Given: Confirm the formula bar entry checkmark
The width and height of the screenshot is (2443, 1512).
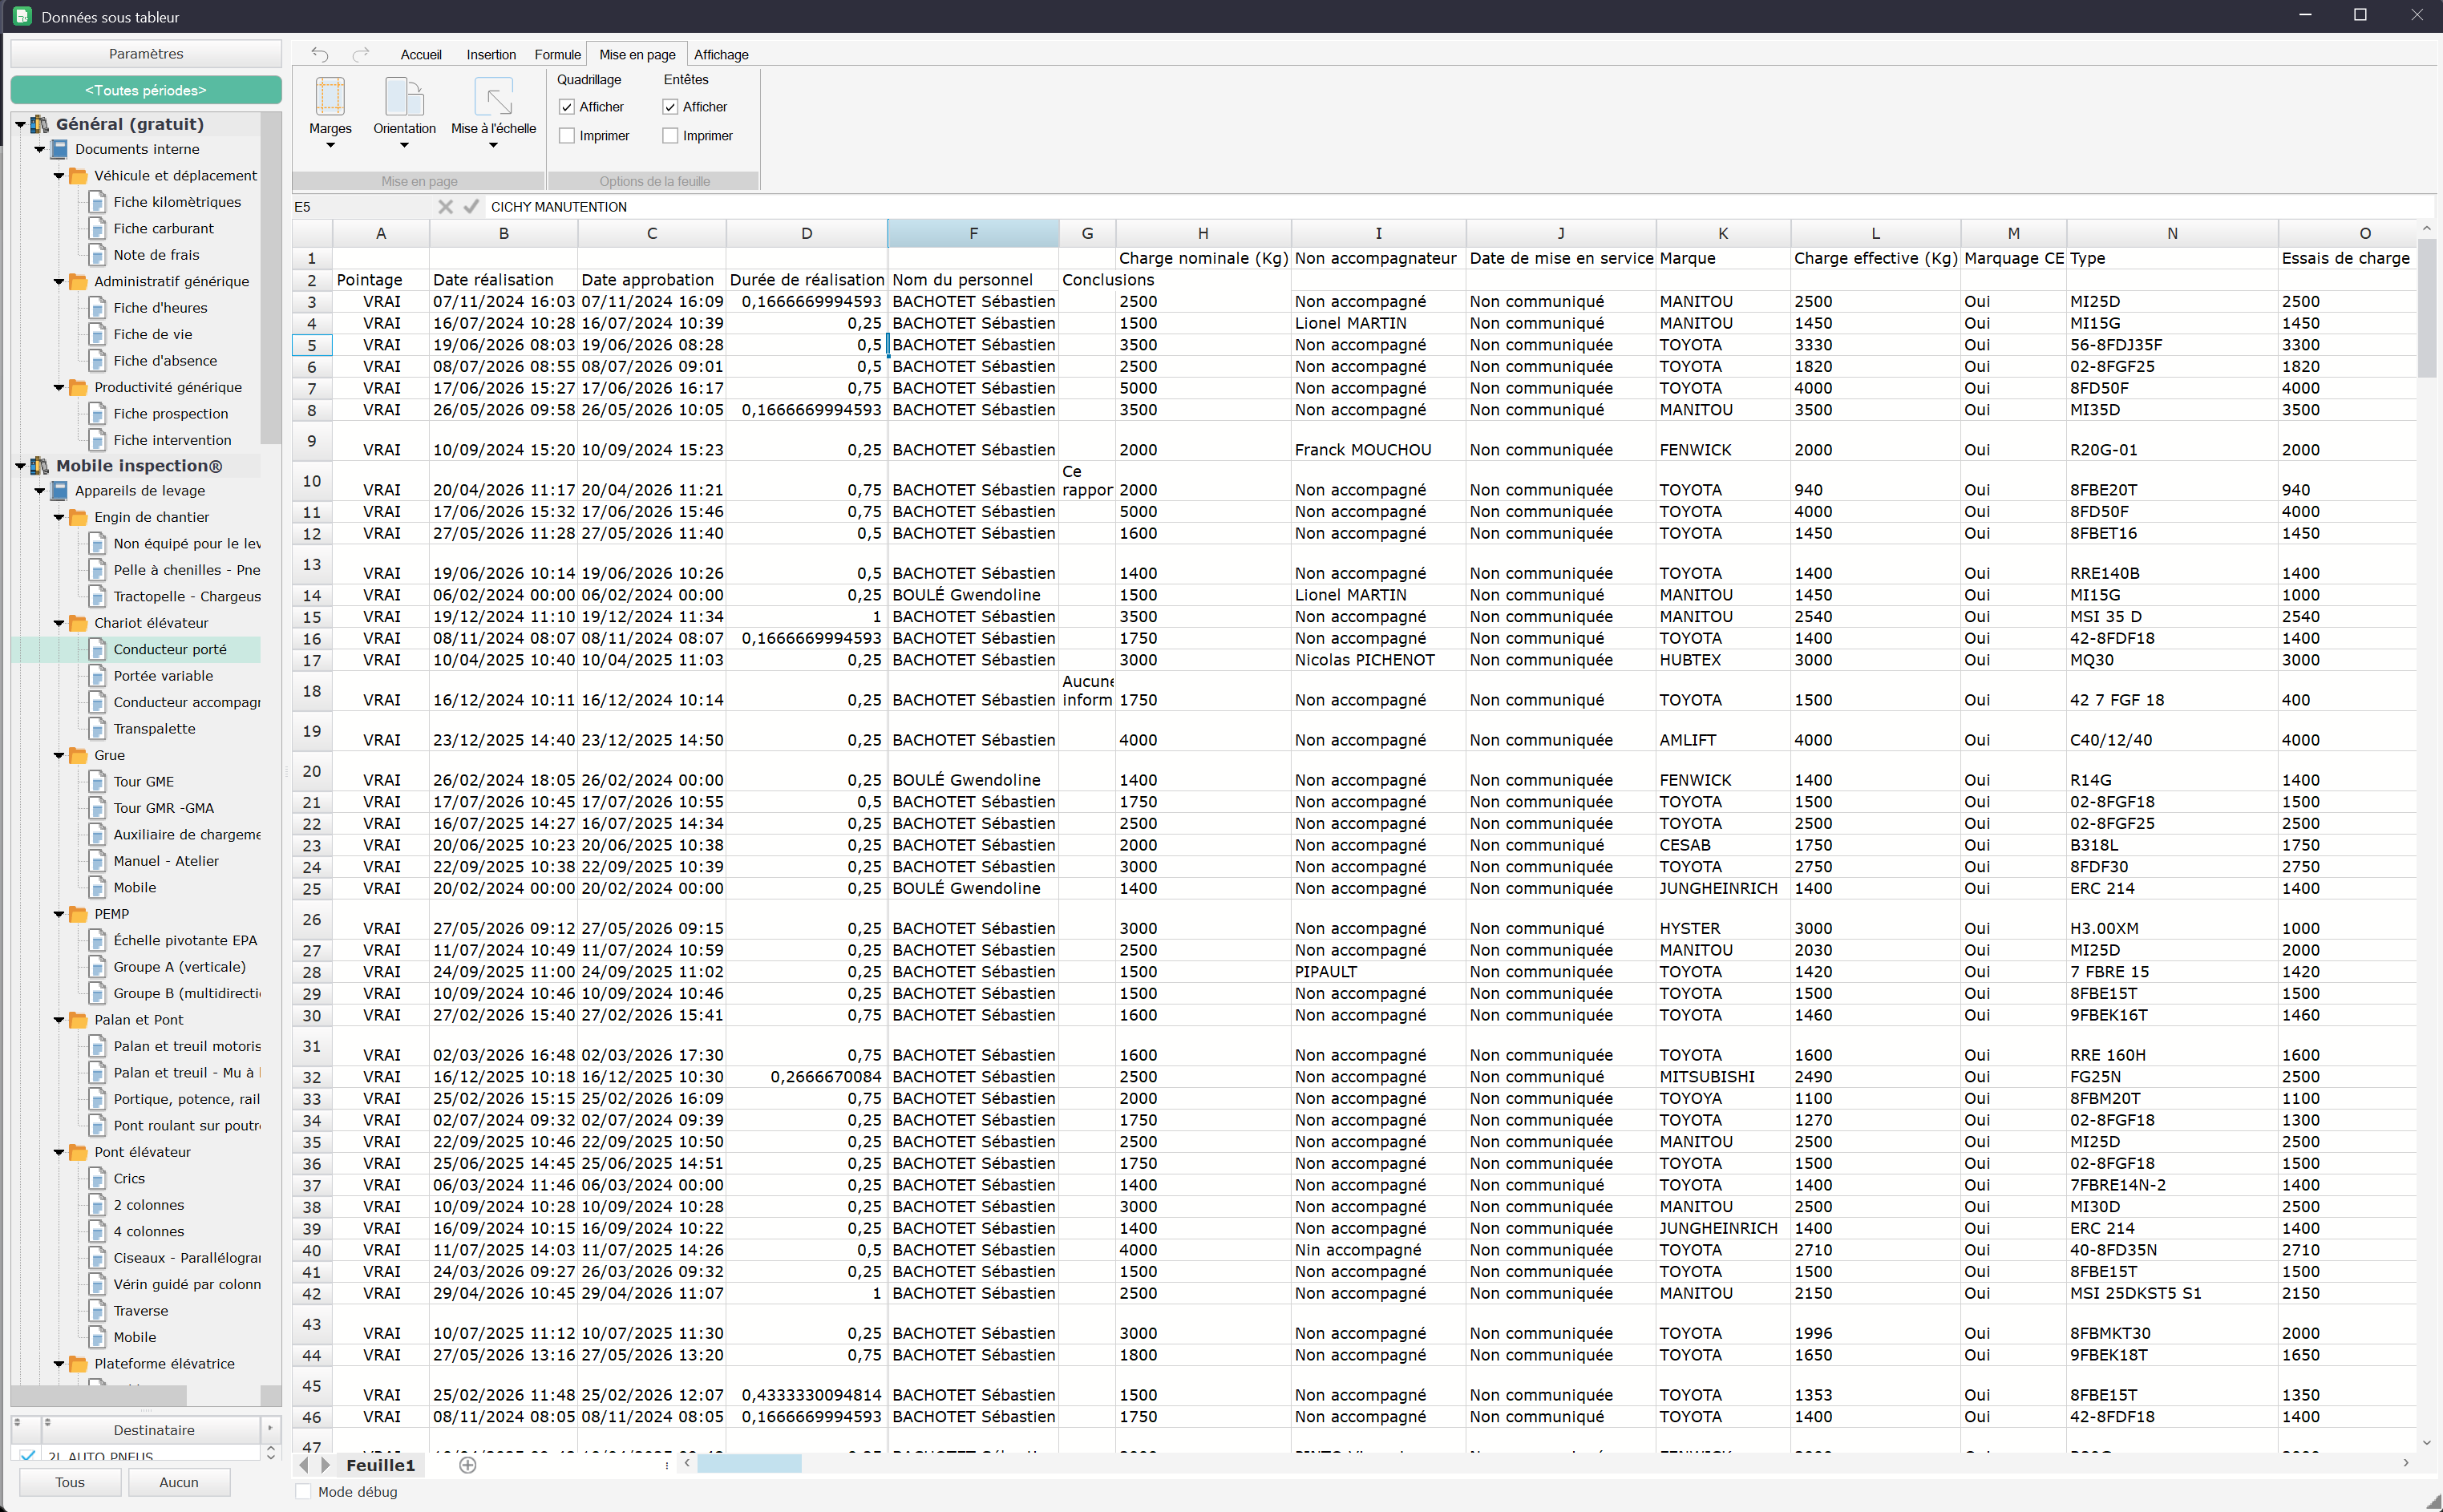Looking at the screenshot, I should point(471,206).
